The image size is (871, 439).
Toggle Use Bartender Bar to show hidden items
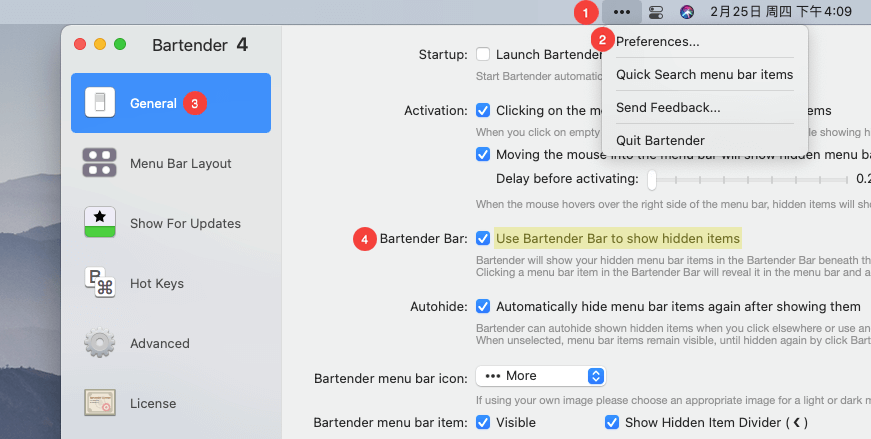(x=483, y=238)
